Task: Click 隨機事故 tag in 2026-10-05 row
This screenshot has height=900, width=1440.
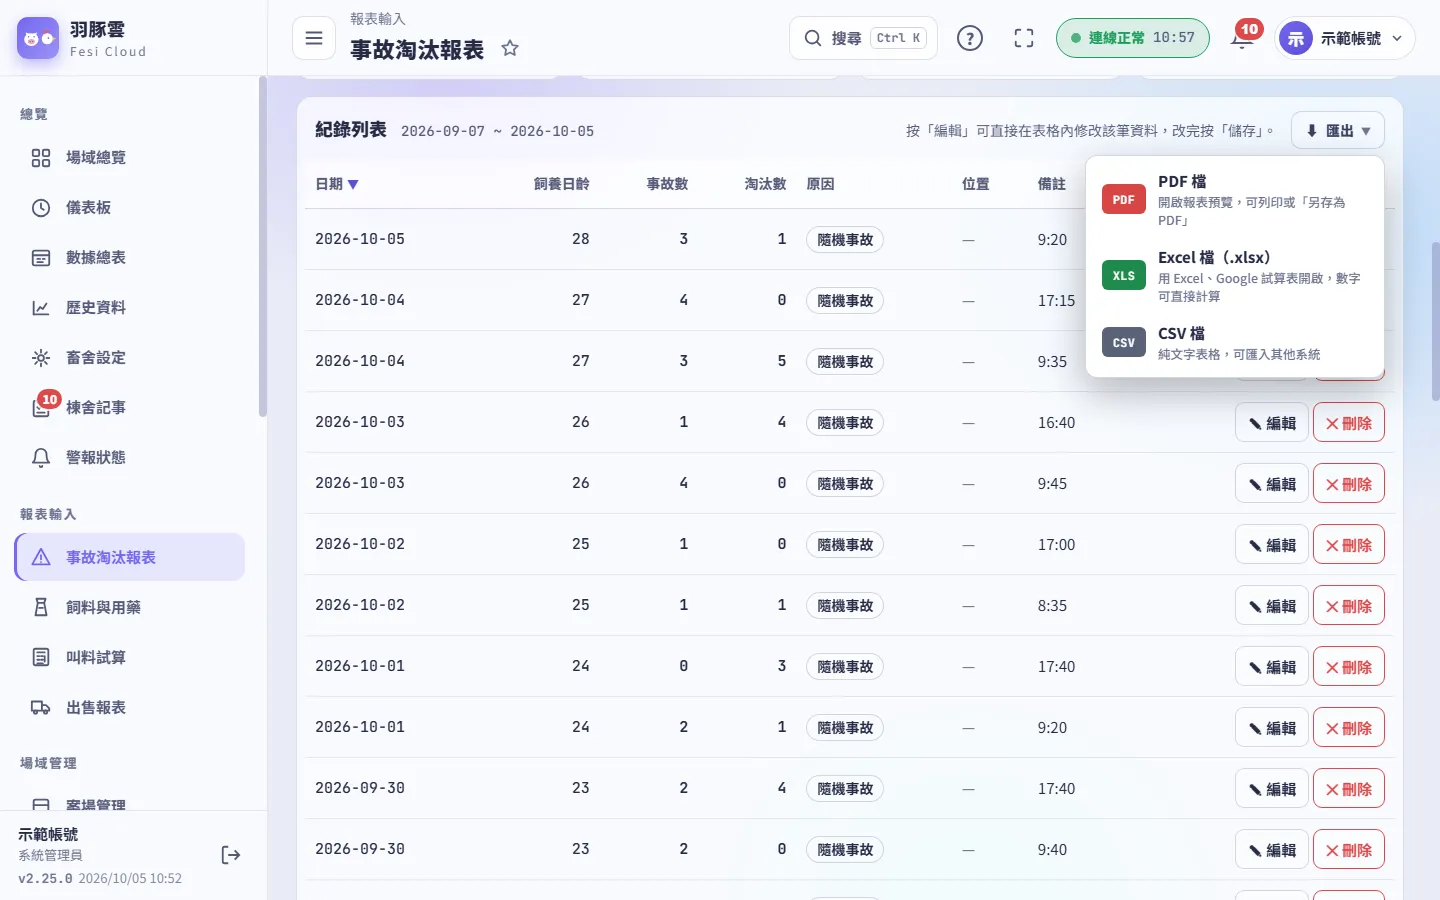Action: tap(845, 240)
